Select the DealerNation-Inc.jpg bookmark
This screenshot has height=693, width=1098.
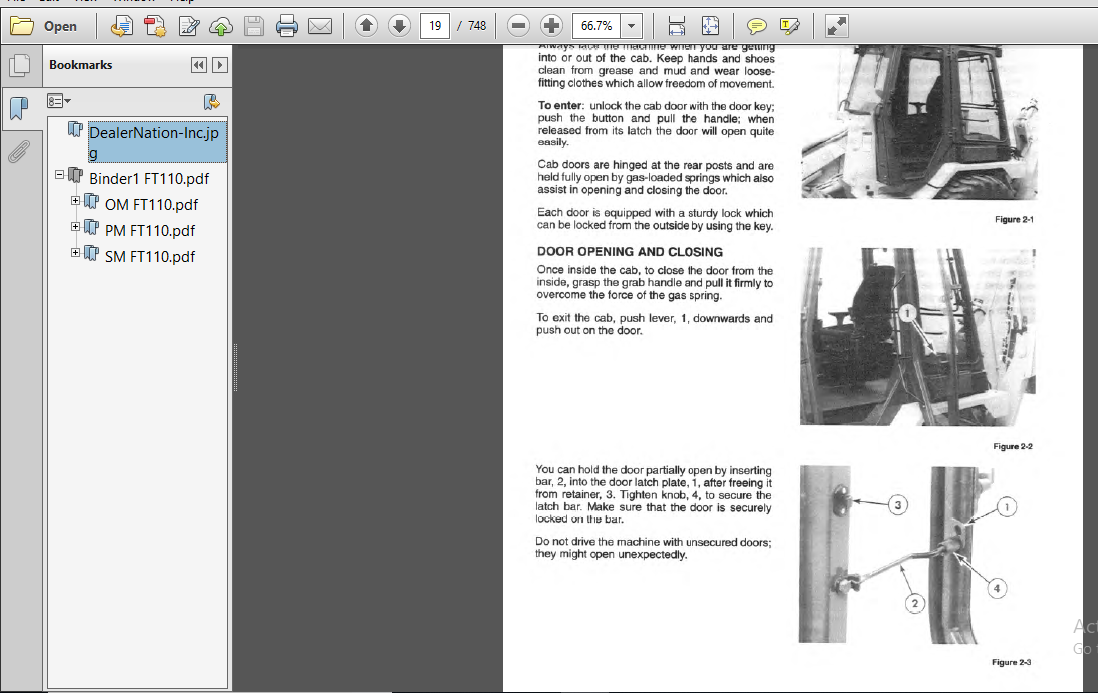tap(157, 142)
